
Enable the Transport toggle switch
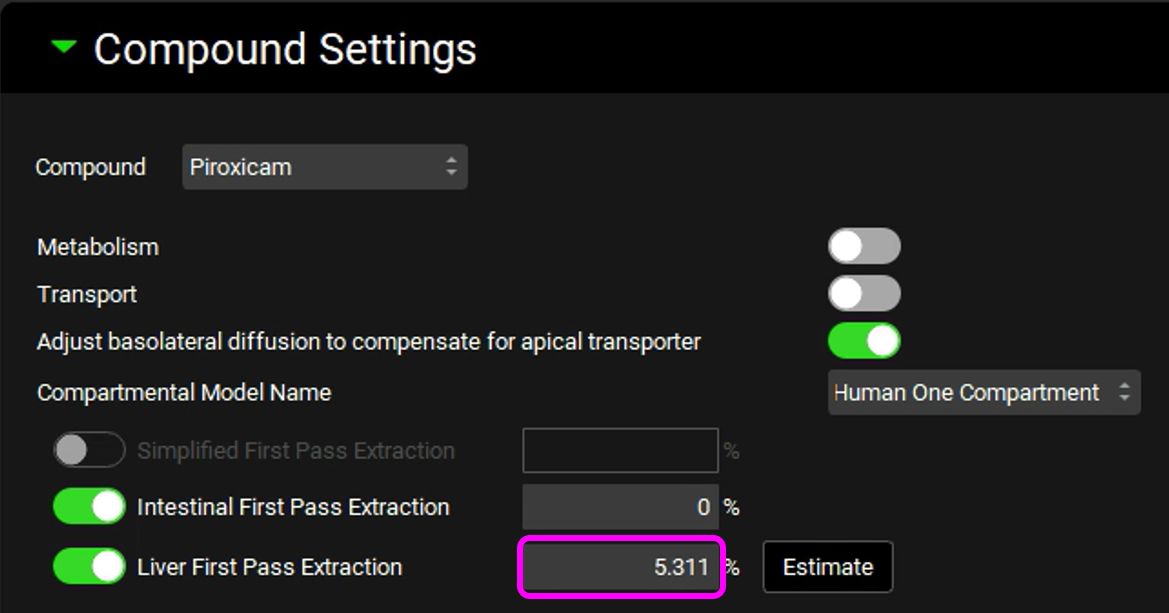[864, 294]
